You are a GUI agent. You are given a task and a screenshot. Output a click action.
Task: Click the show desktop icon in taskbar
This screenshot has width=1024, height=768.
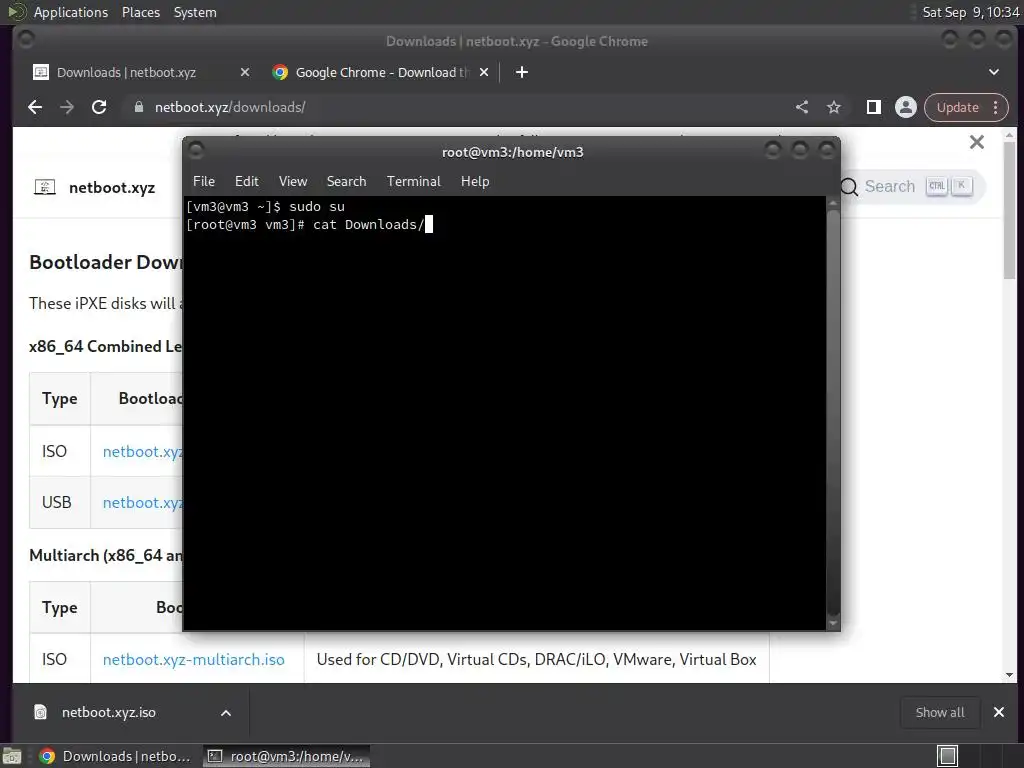(x=12, y=756)
